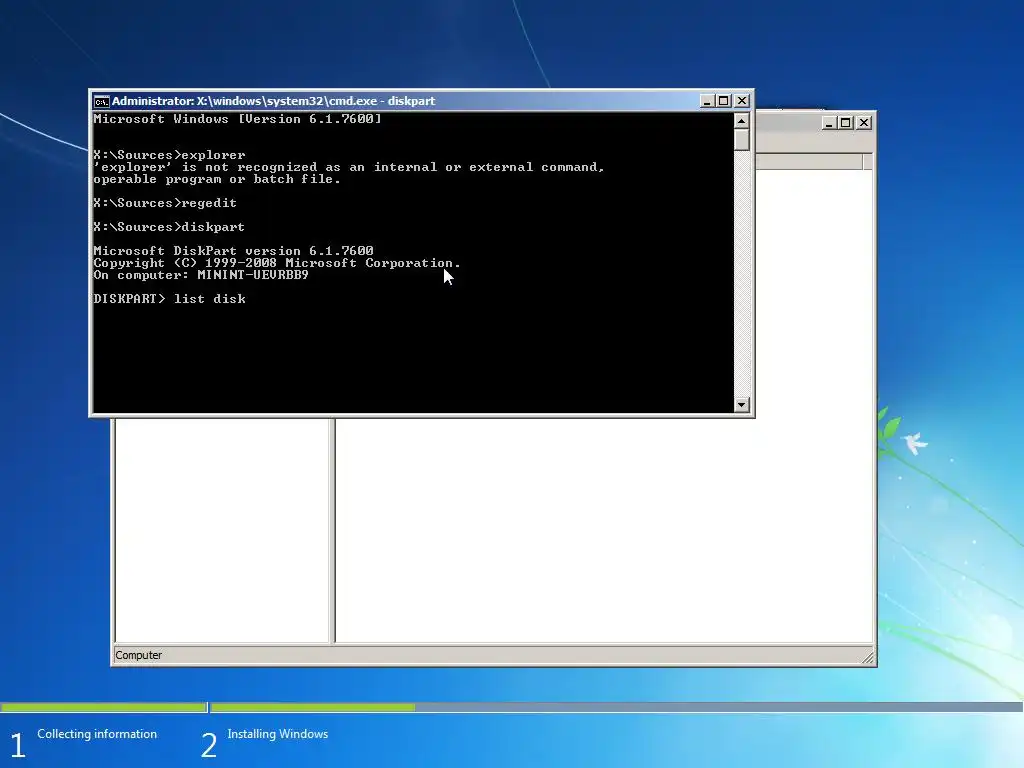The width and height of the screenshot is (1024, 768).
Task: Click the resize grip in background window
Action: point(868,658)
